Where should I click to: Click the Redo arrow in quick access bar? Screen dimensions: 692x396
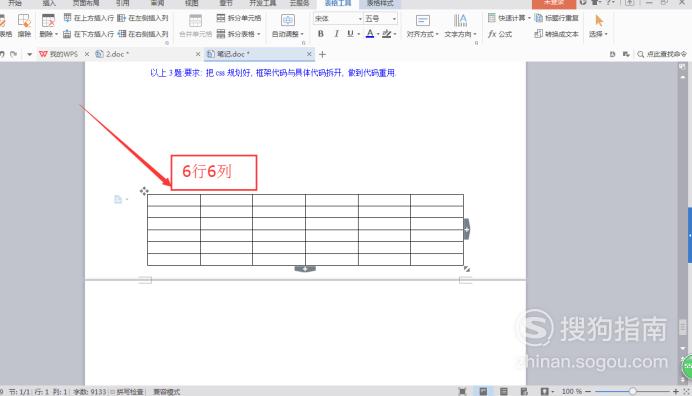[14, 54]
